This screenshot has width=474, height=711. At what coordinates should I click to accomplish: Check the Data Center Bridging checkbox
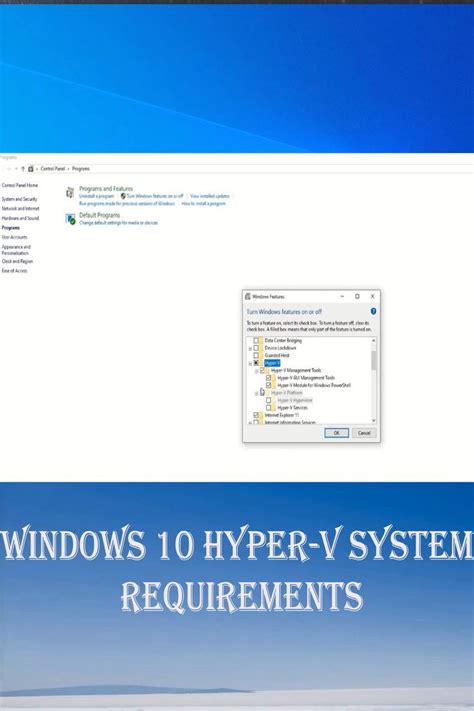256,341
